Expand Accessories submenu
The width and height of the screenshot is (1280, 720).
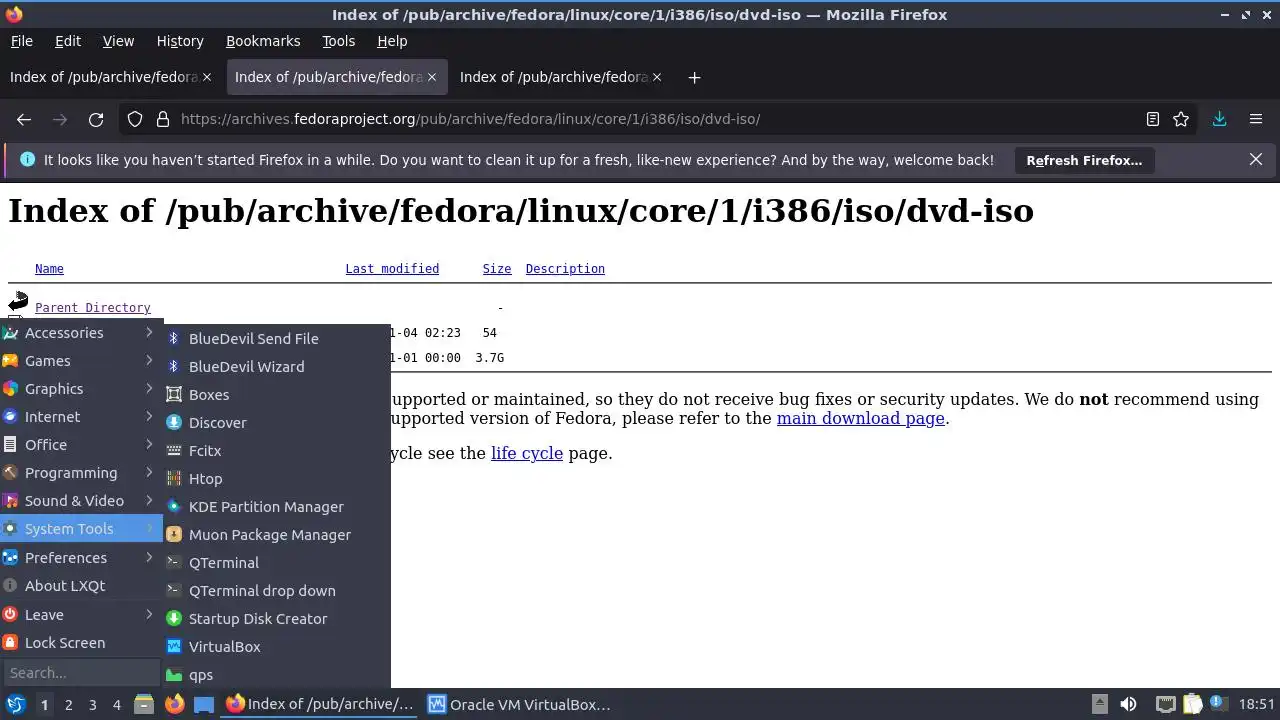[x=81, y=333]
